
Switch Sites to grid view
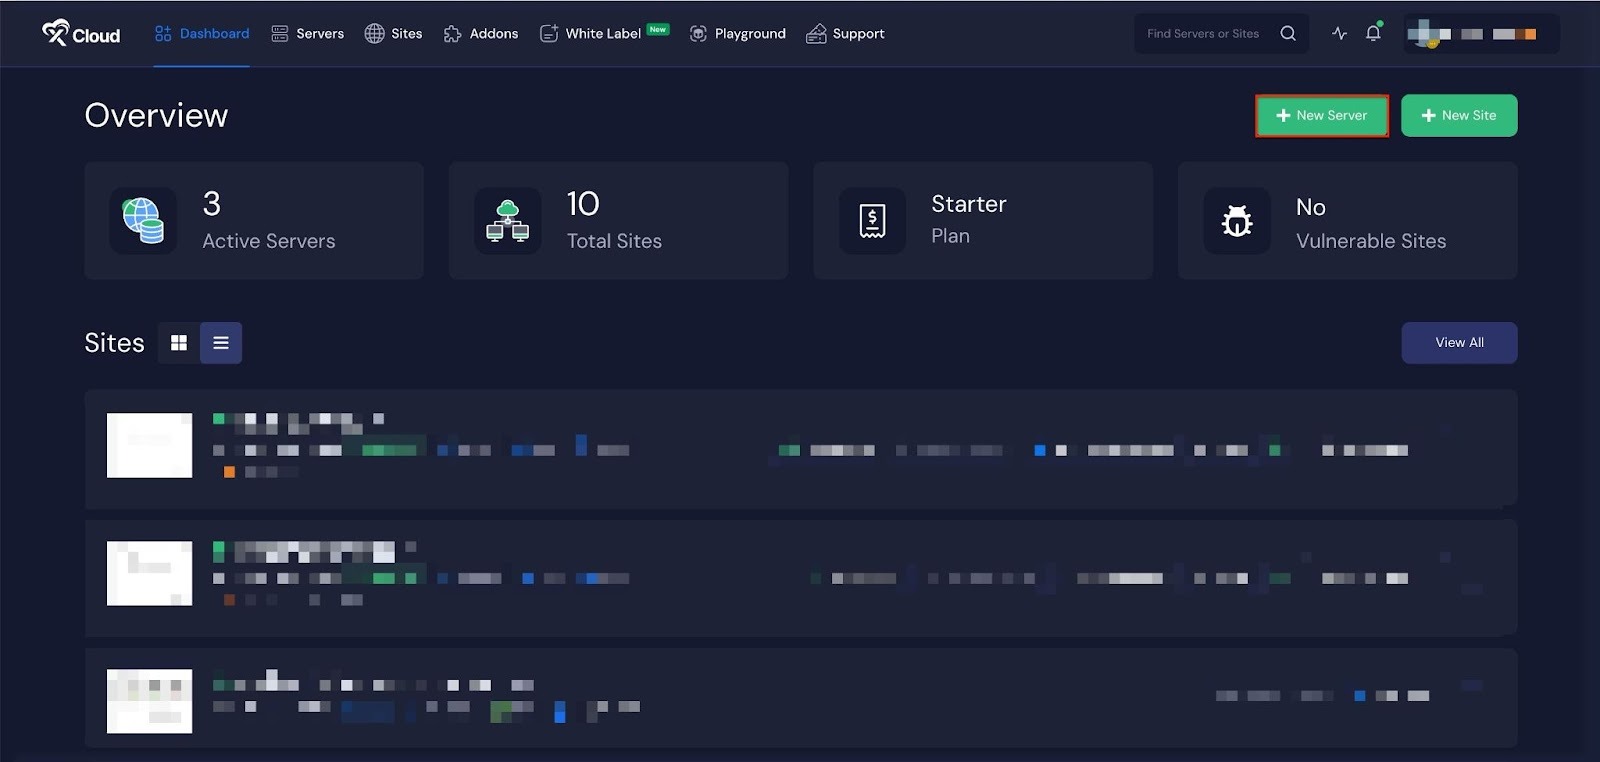coord(179,343)
